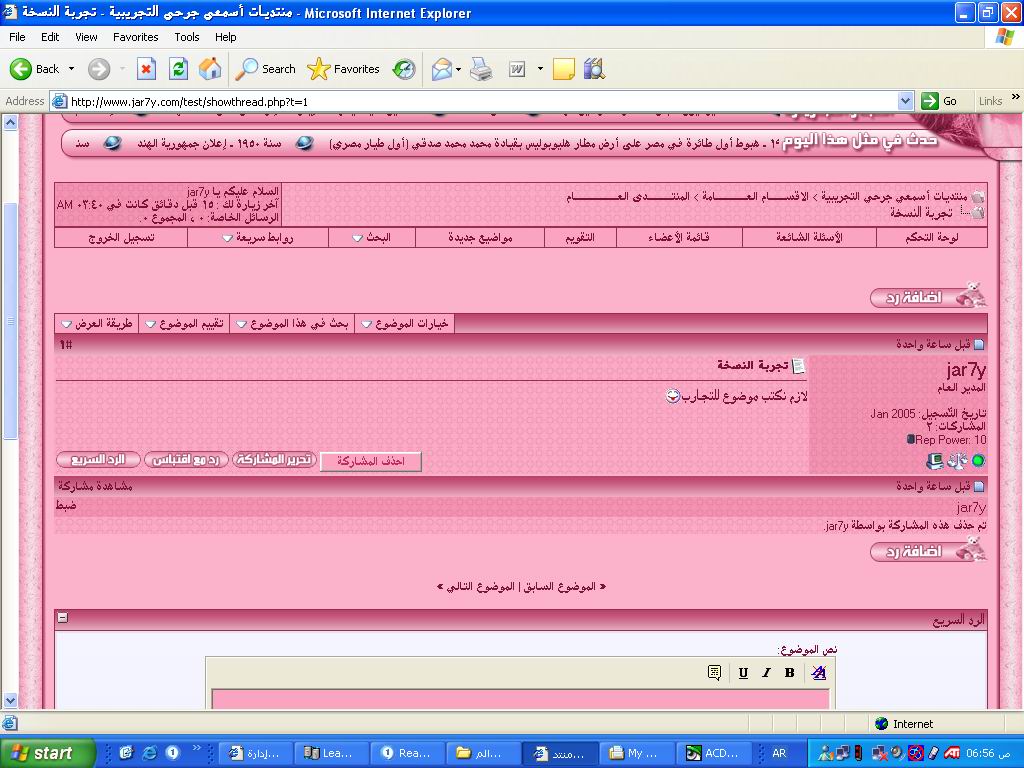Collapse the quick reply panel with the minus button
Viewport: 1024px width, 768px height.
pyautogui.click(x=63, y=617)
